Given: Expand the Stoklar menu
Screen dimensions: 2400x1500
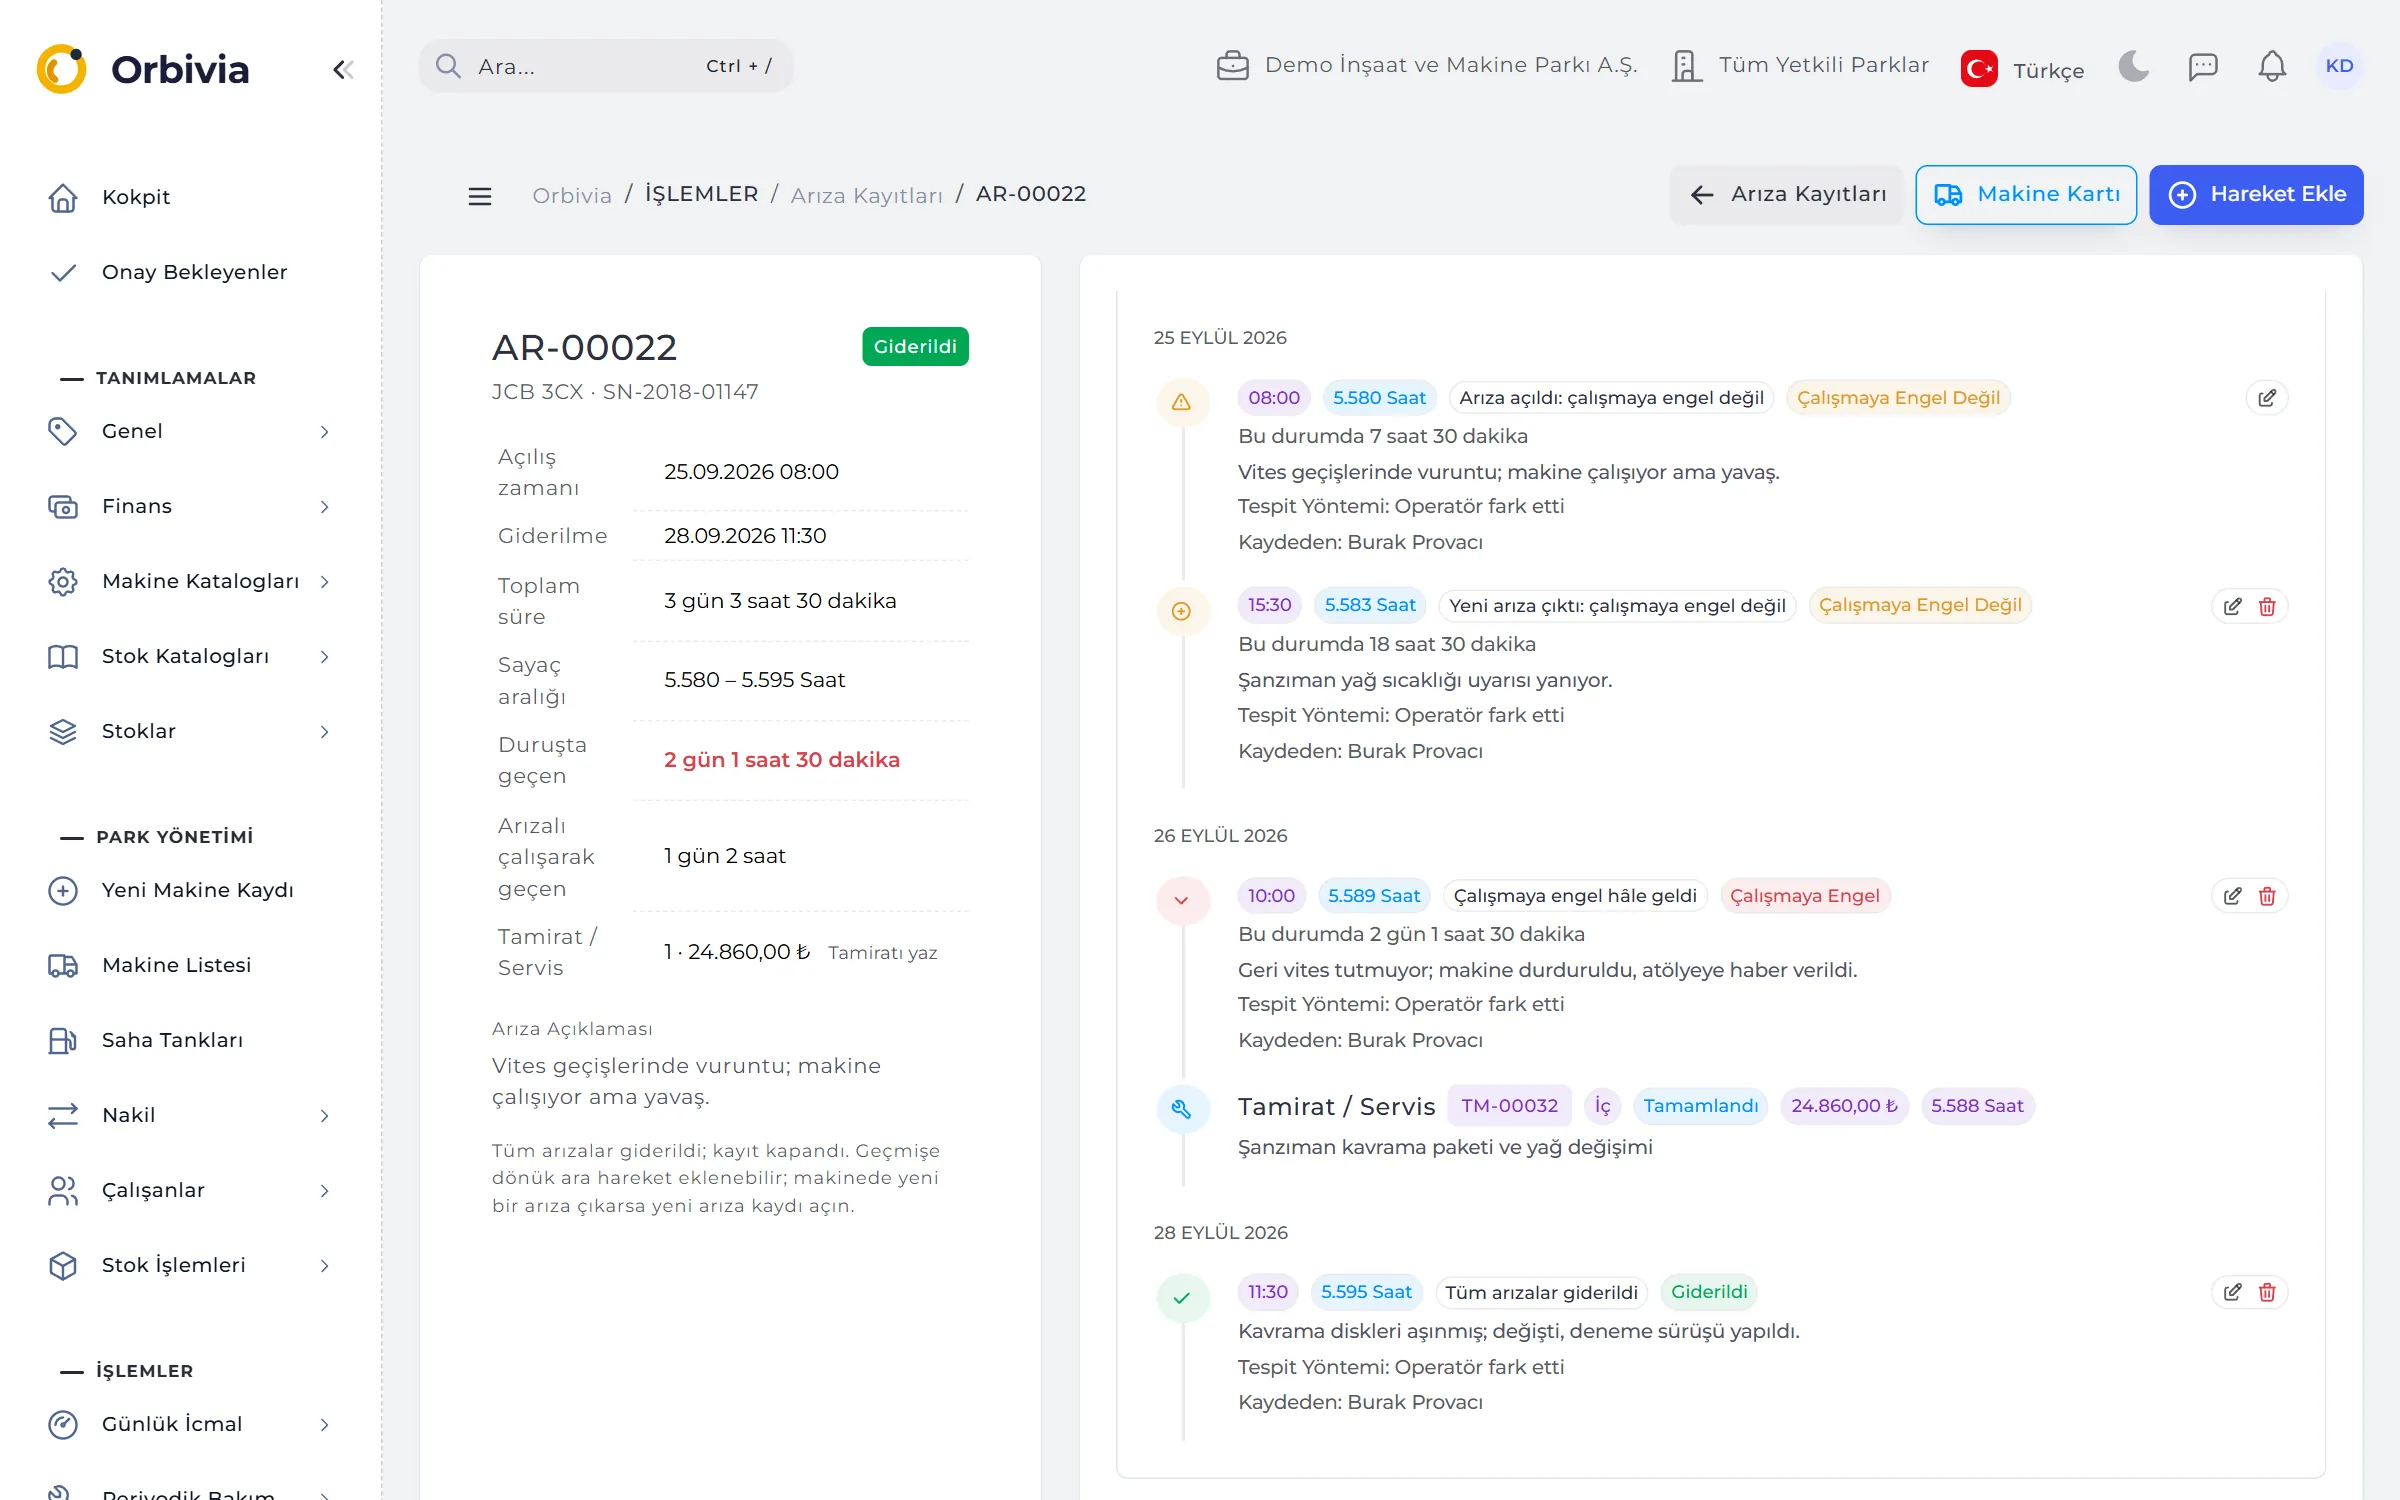Looking at the screenshot, I should pyautogui.click(x=190, y=731).
